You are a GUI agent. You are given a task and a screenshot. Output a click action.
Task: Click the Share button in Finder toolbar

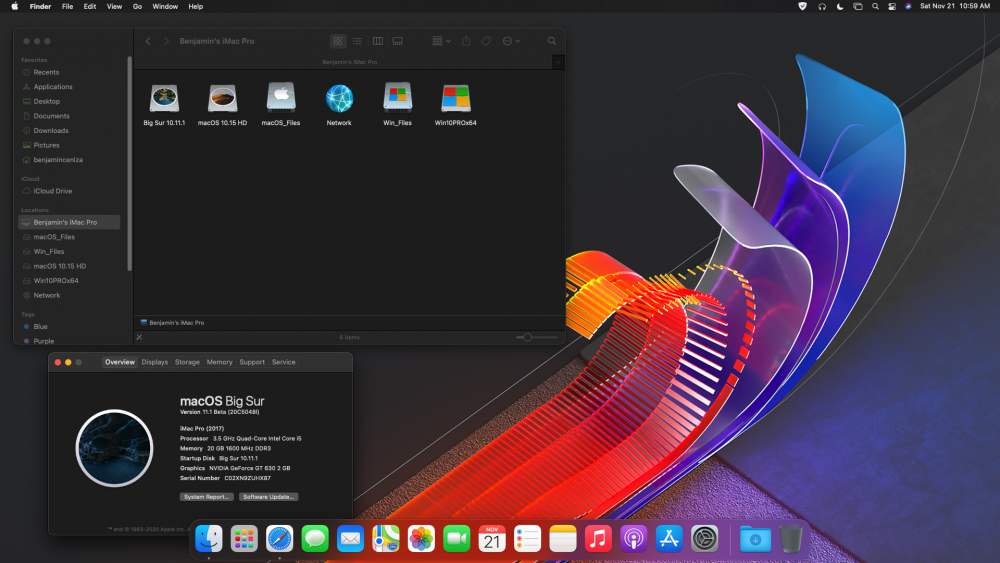[x=466, y=41]
